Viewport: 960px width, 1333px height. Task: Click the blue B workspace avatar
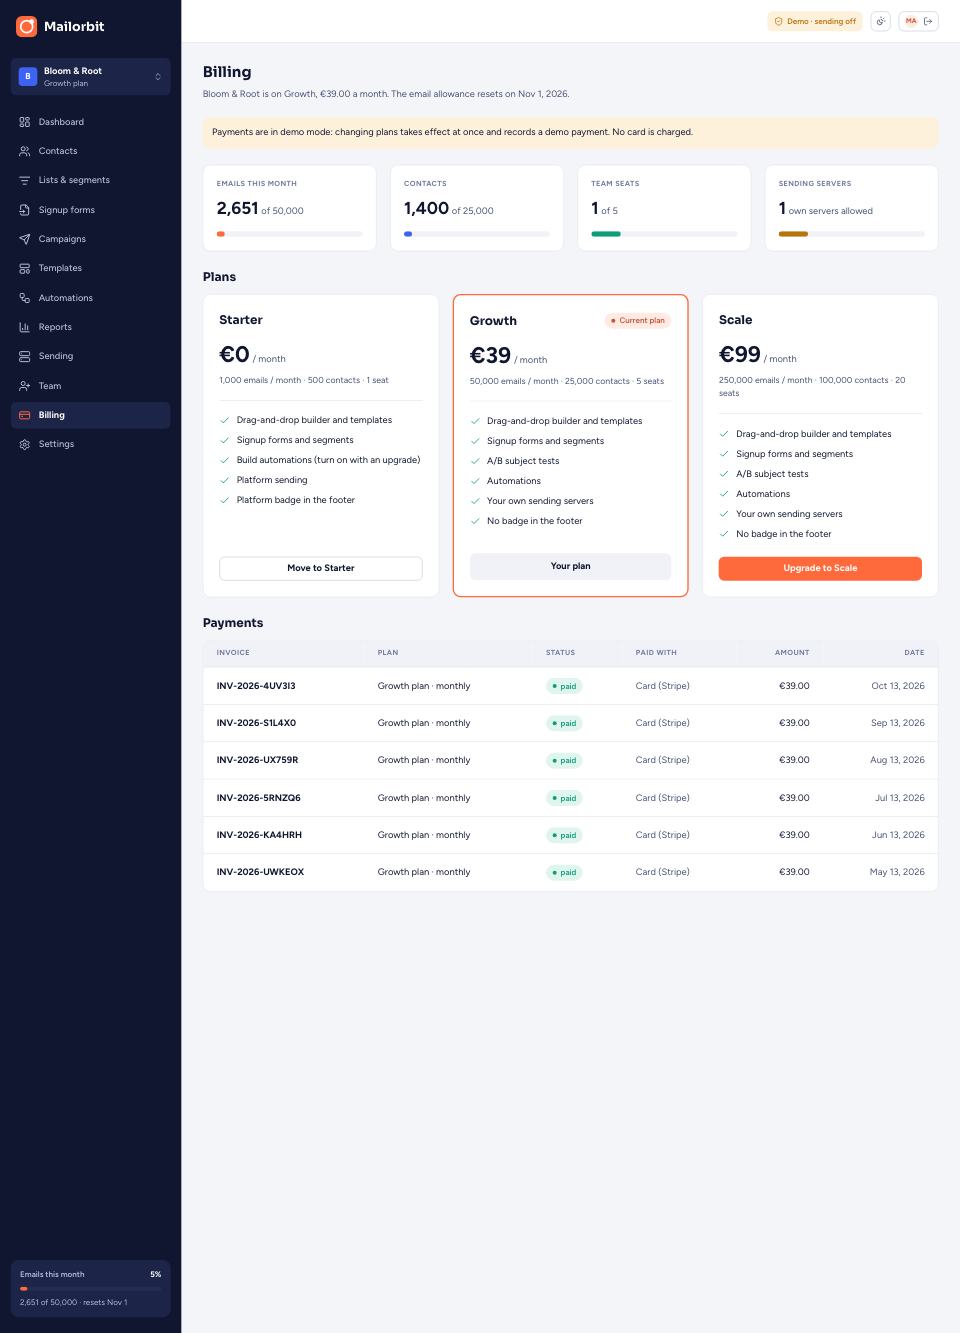click(28, 76)
